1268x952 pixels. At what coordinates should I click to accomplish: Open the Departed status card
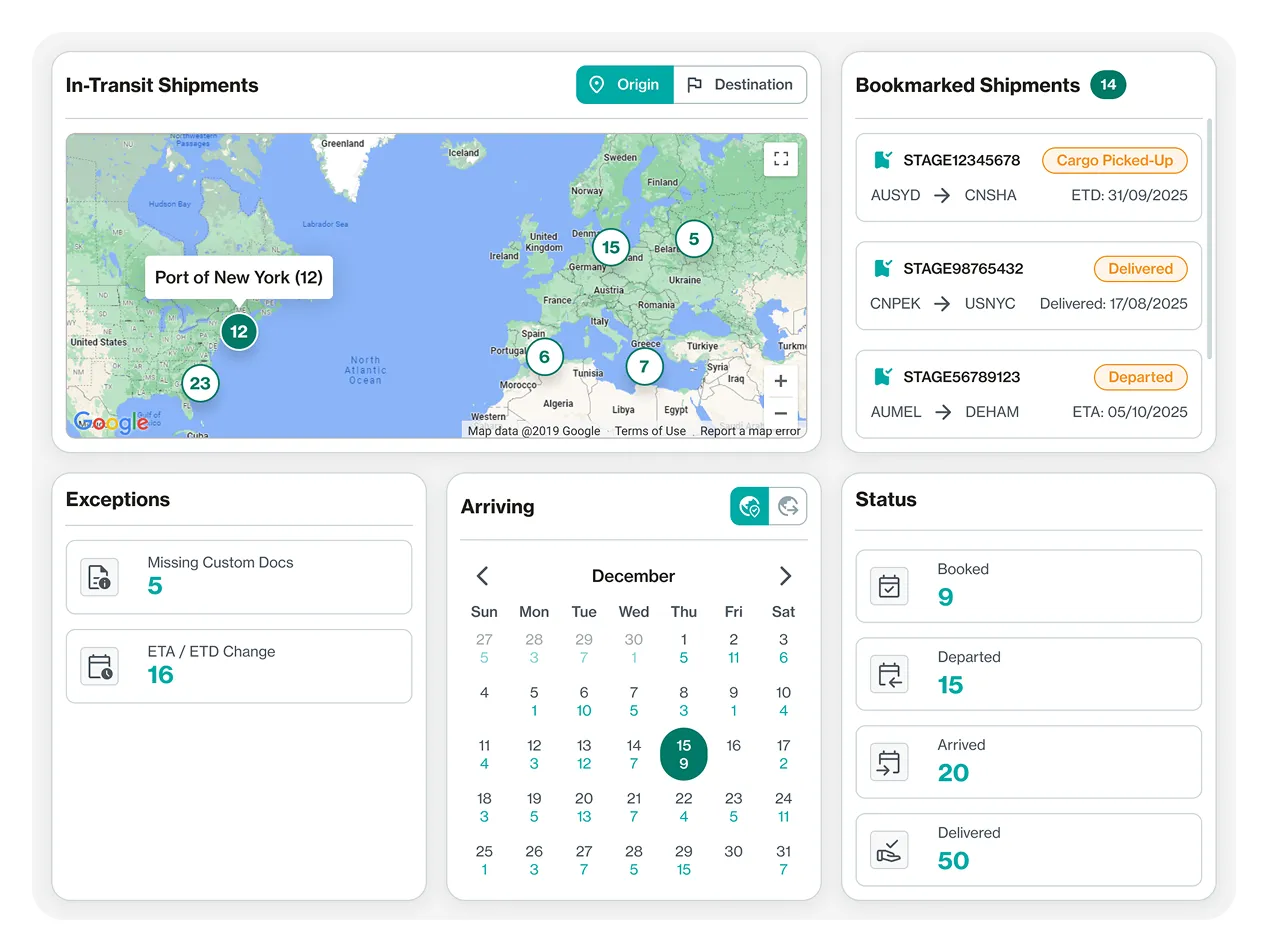(1028, 674)
